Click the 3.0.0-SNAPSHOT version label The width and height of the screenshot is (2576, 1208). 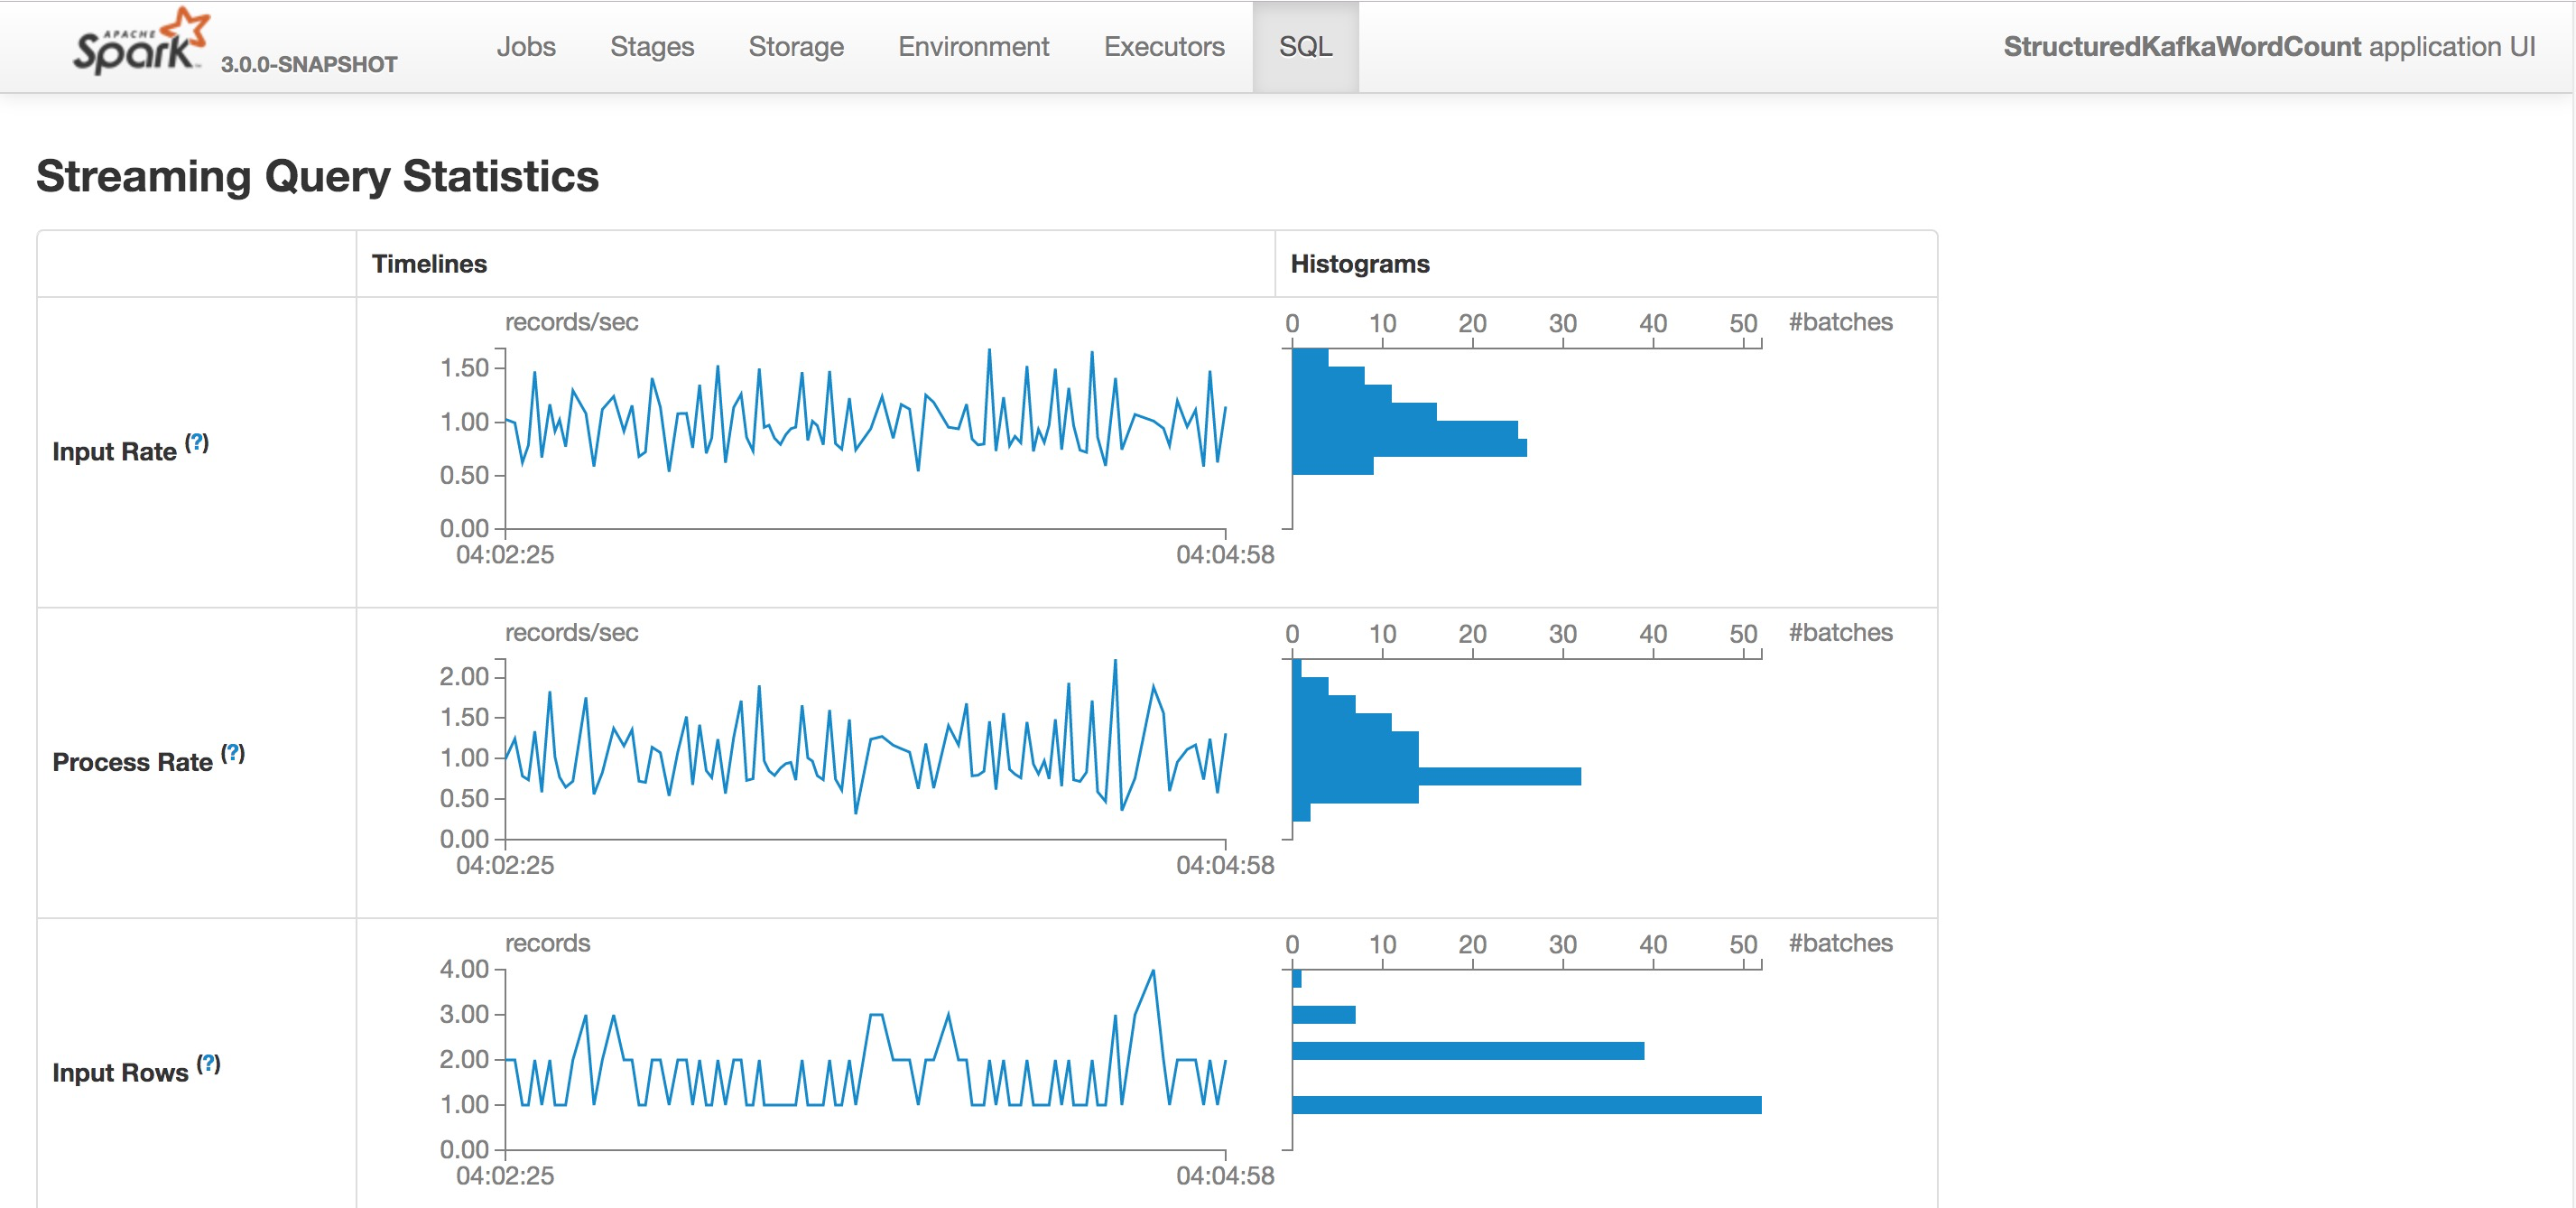[308, 65]
